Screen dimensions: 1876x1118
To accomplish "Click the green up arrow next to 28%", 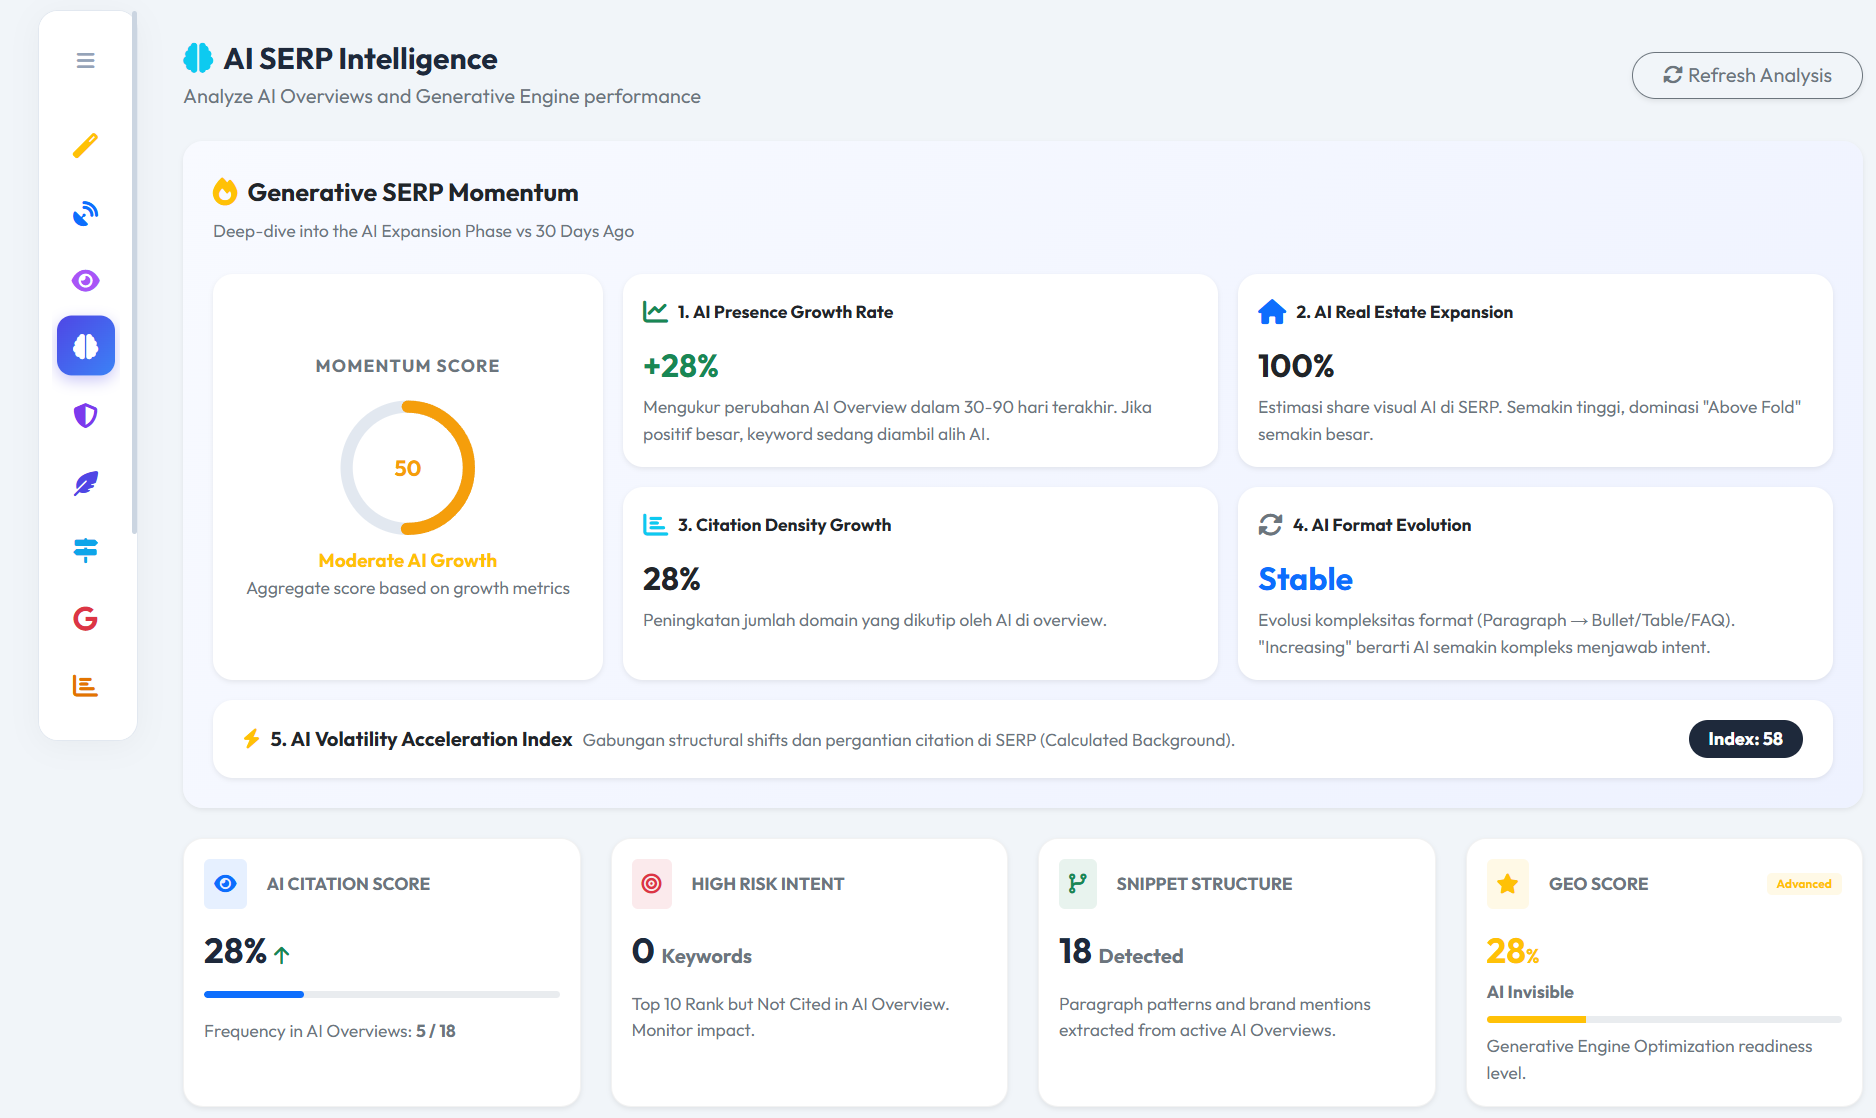I will [282, 955].
